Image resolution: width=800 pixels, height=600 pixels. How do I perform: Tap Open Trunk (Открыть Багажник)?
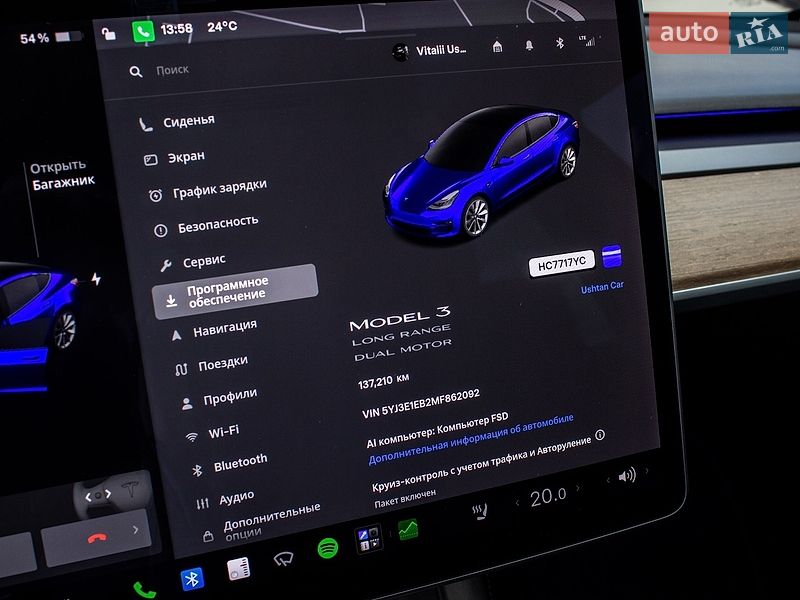pyautogui.click(x=62, y=176)
